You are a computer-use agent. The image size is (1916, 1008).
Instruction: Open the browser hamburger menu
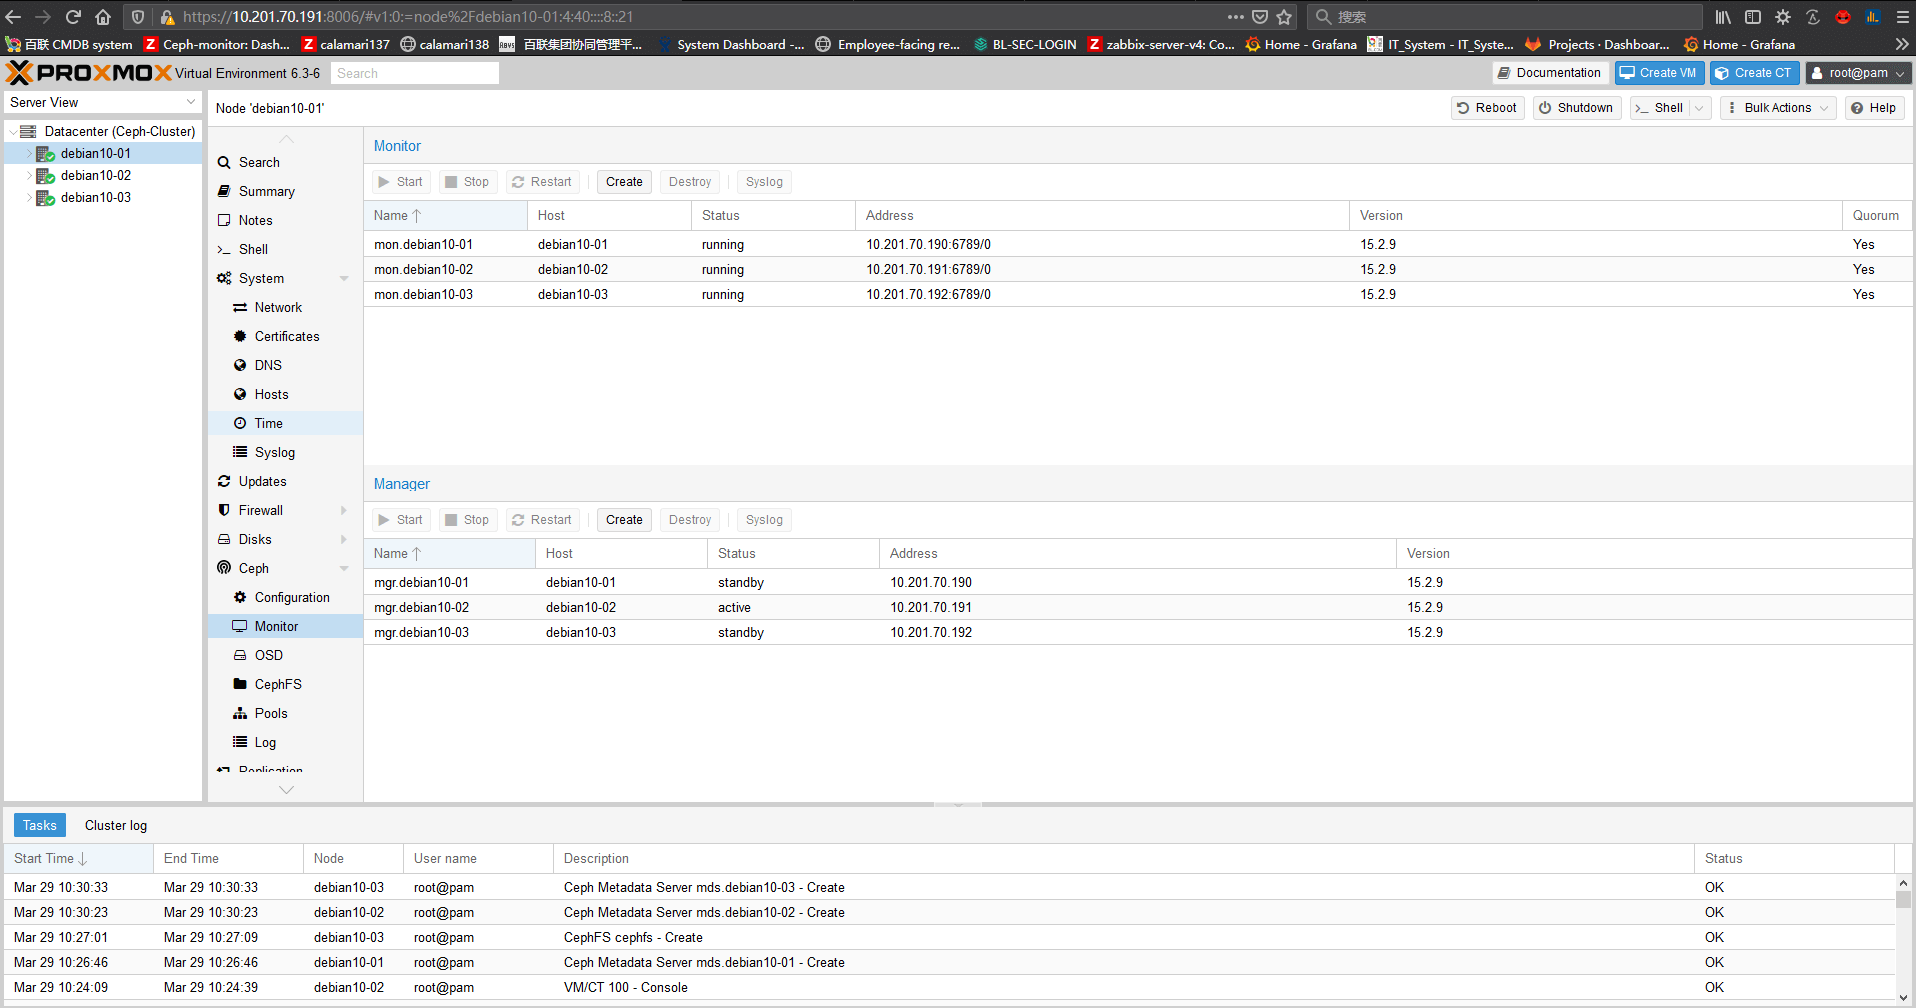point(1902,17)
